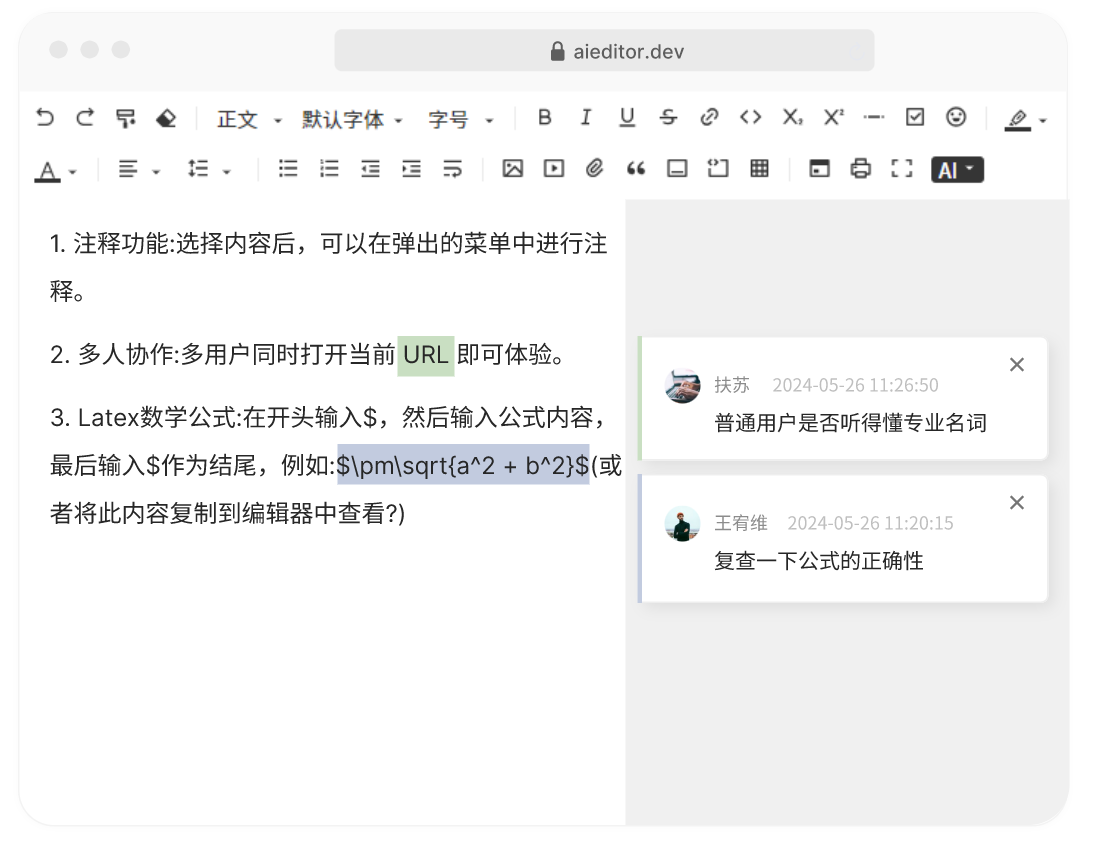The image size is (1095, 852).
Task: Toggle italic text style
Action: click(585, 118)
